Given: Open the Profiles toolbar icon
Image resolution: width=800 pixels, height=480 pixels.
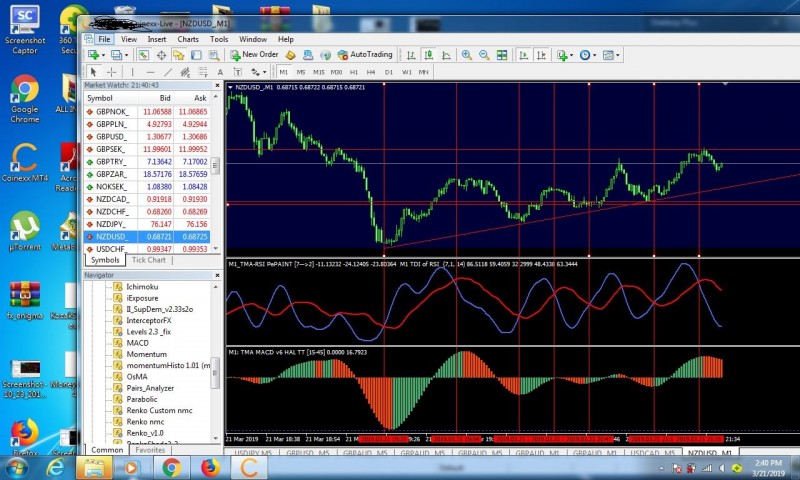Looking at the screenshot, I should coord(117,55).
